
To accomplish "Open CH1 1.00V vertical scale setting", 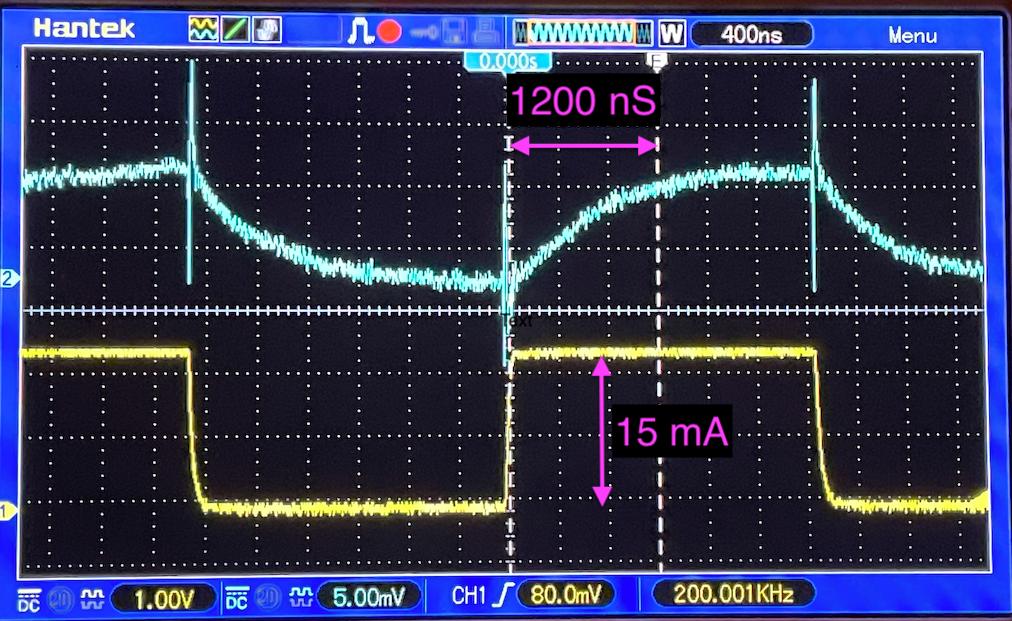I will tap(165, 598).
